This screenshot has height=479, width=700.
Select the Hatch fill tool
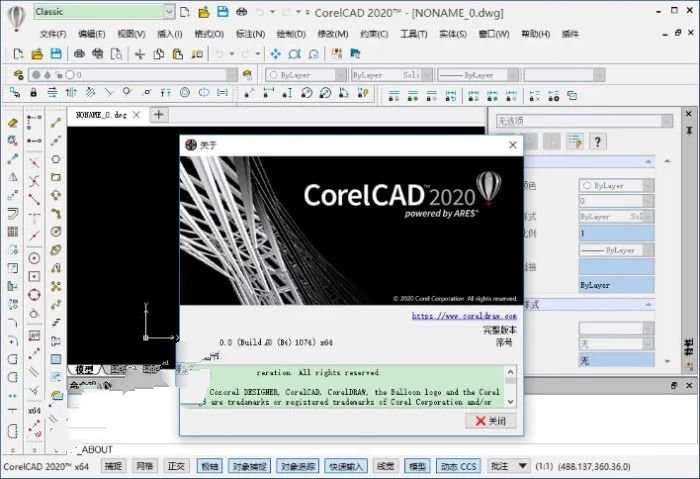coord(56,359)
